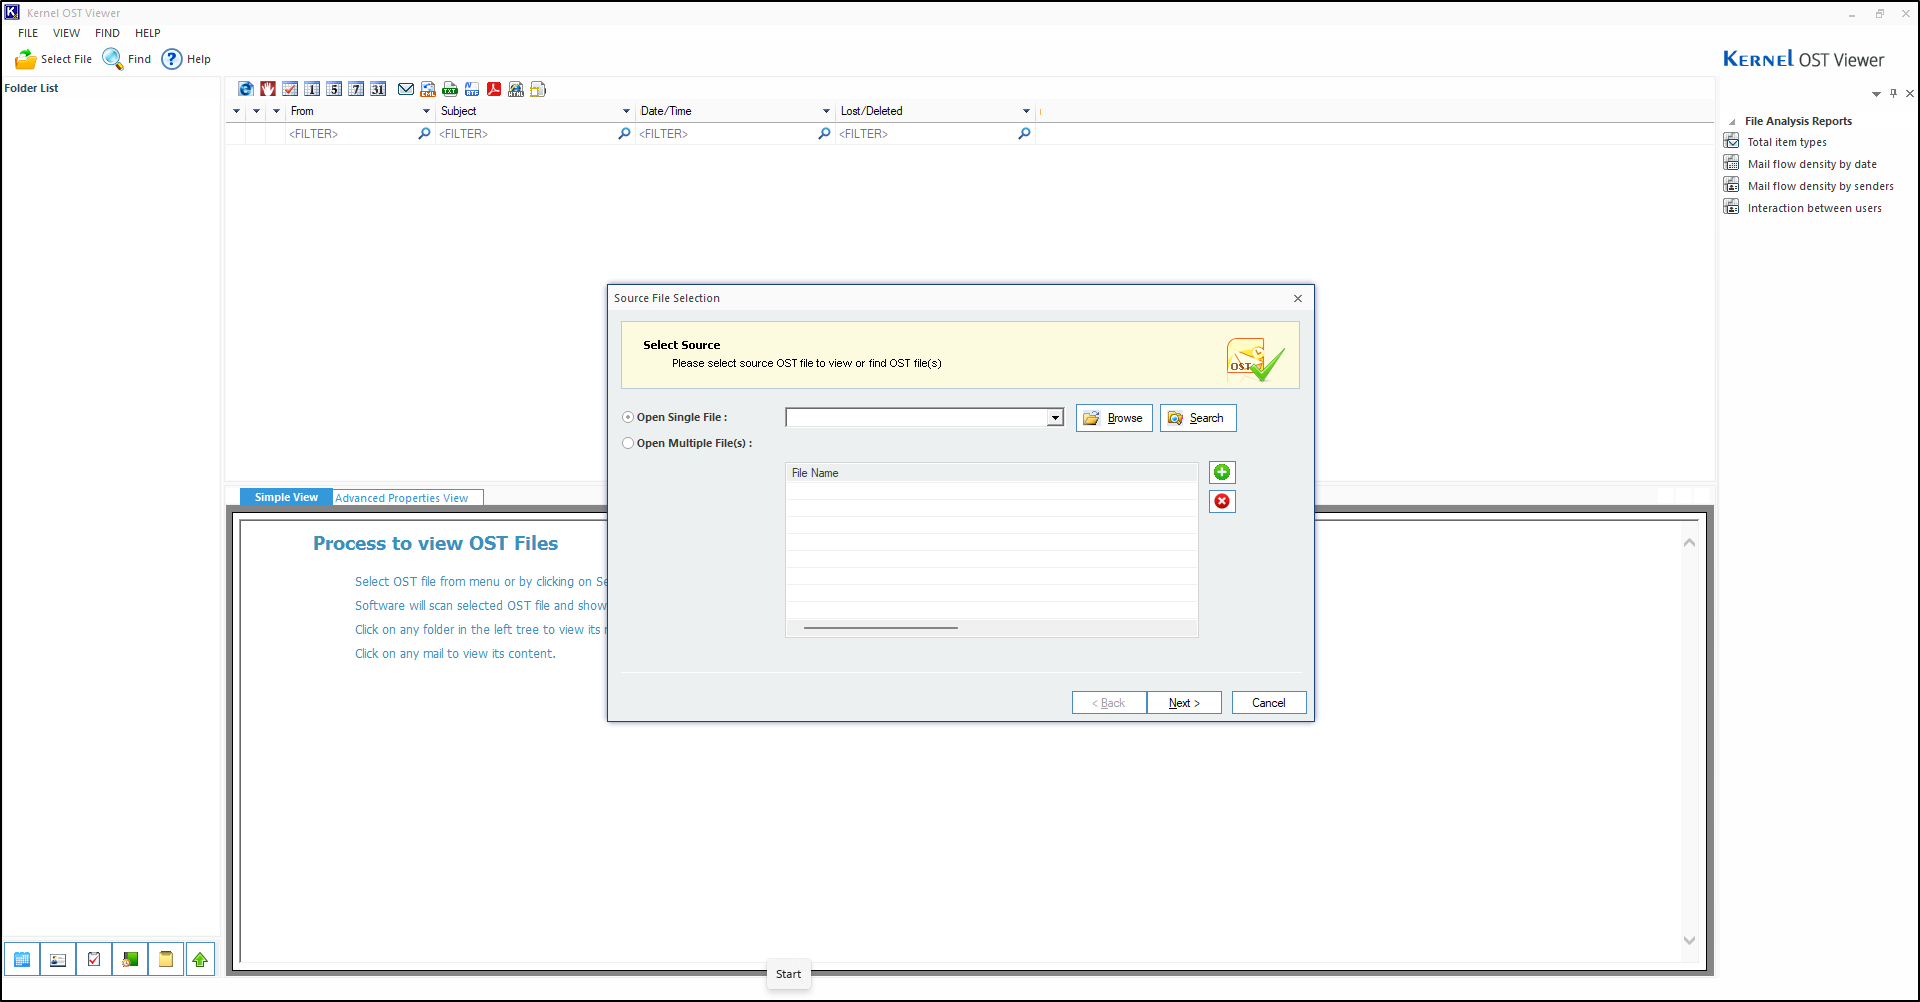Open the Journal view in the bottom bar
The width and height of the screenshot is (1920, 1002).
point(130,959)
